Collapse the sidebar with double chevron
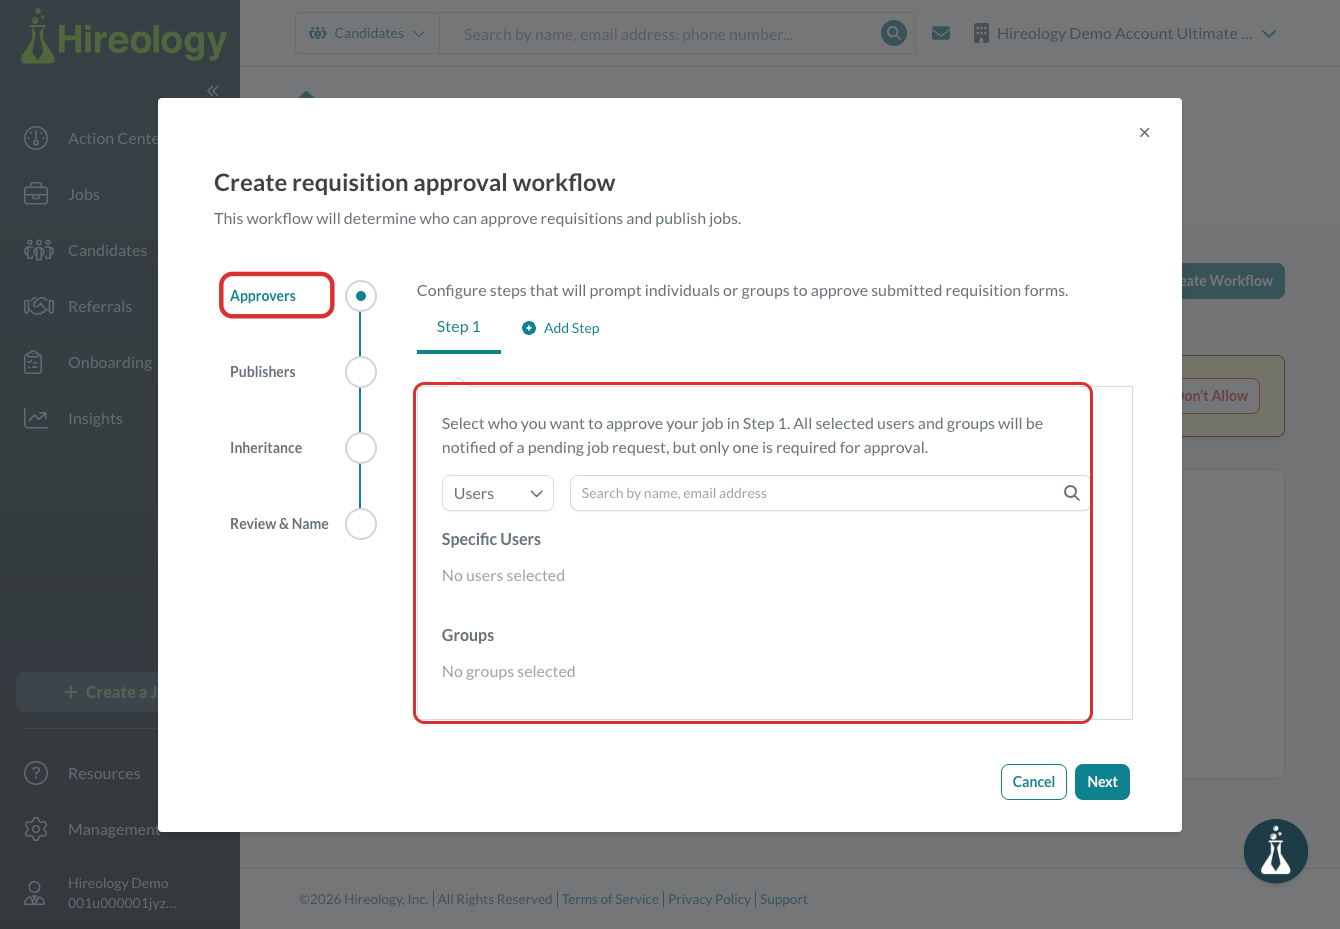The image size is (1340, 929). 212,91
